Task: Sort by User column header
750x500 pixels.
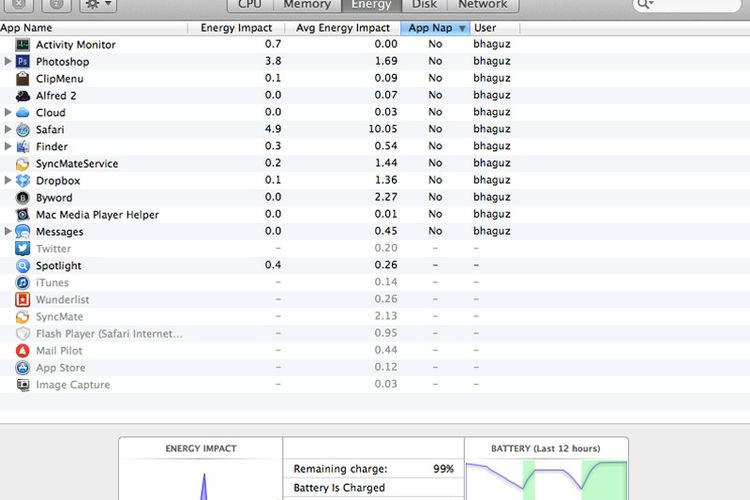Action: (495, 28)
